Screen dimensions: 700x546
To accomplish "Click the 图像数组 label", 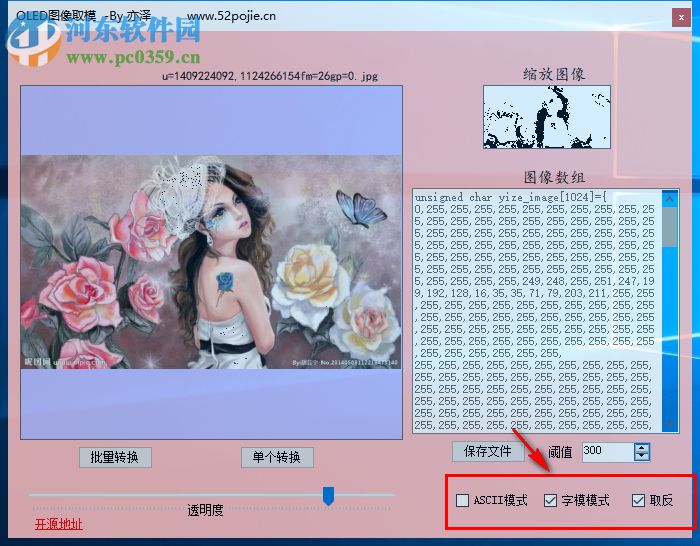I will 554,177.
